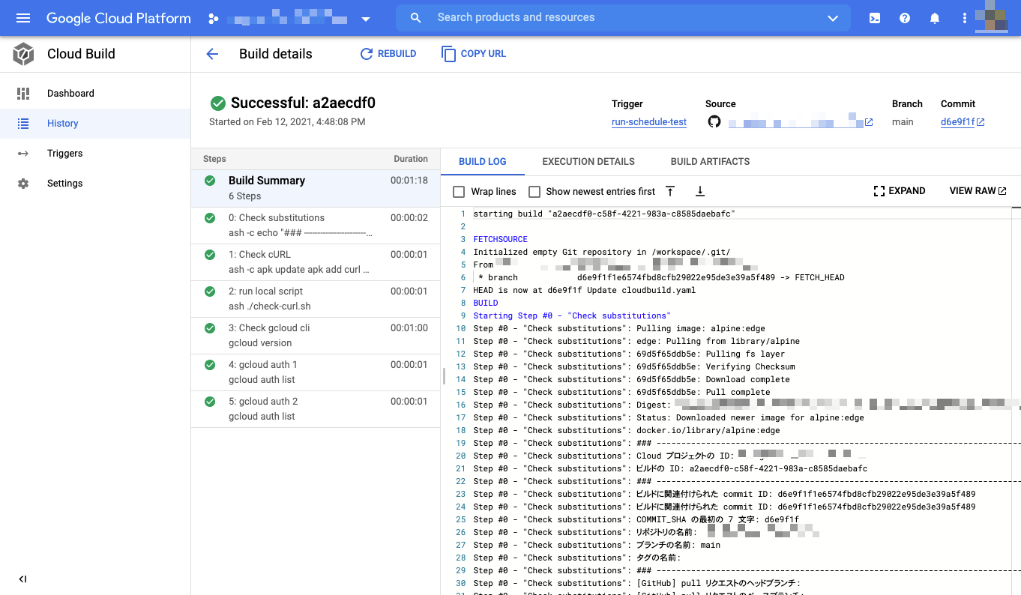This screenshot has width=1021, height=595.
Task: Click the project selector hexagon icon
Action: click(x=213, y=19)
